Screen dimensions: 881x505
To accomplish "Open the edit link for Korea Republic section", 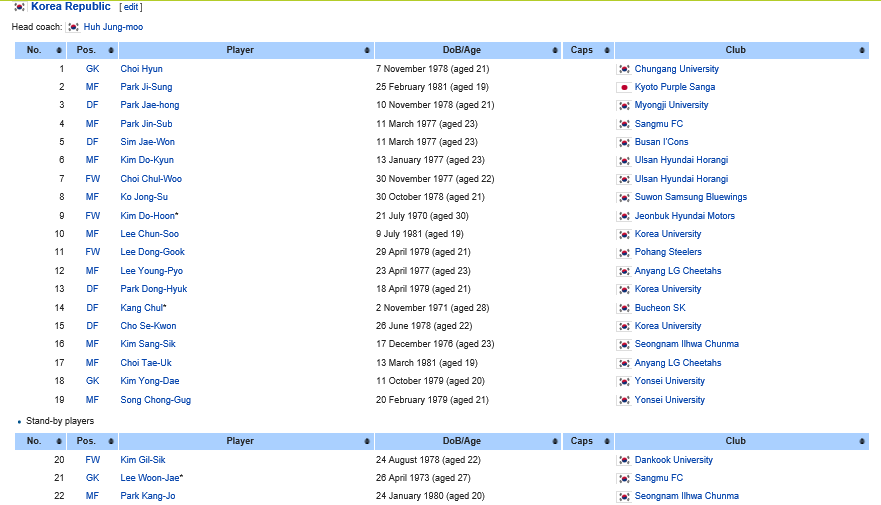I will coord(131,7).
